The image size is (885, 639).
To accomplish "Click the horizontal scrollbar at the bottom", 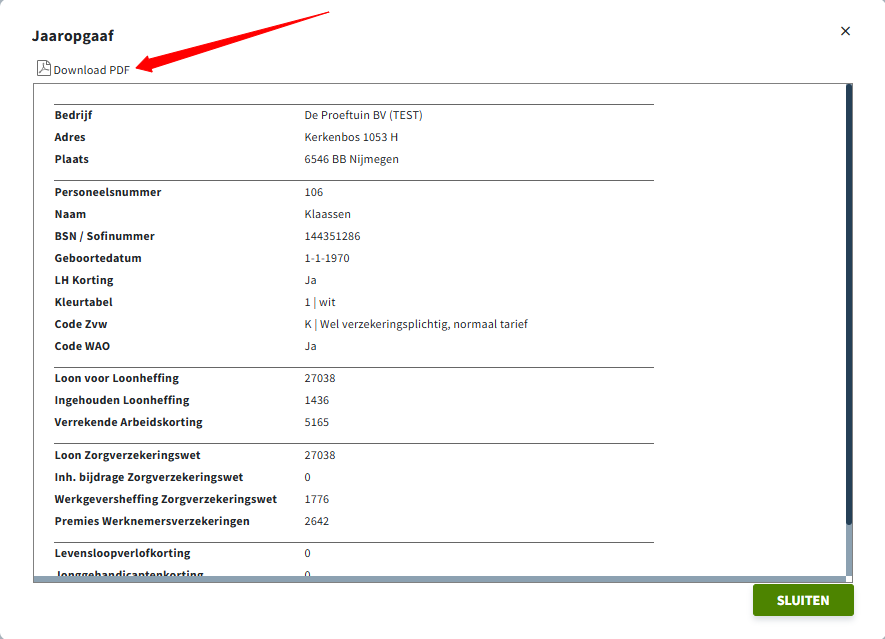I will tap(440, 579).
